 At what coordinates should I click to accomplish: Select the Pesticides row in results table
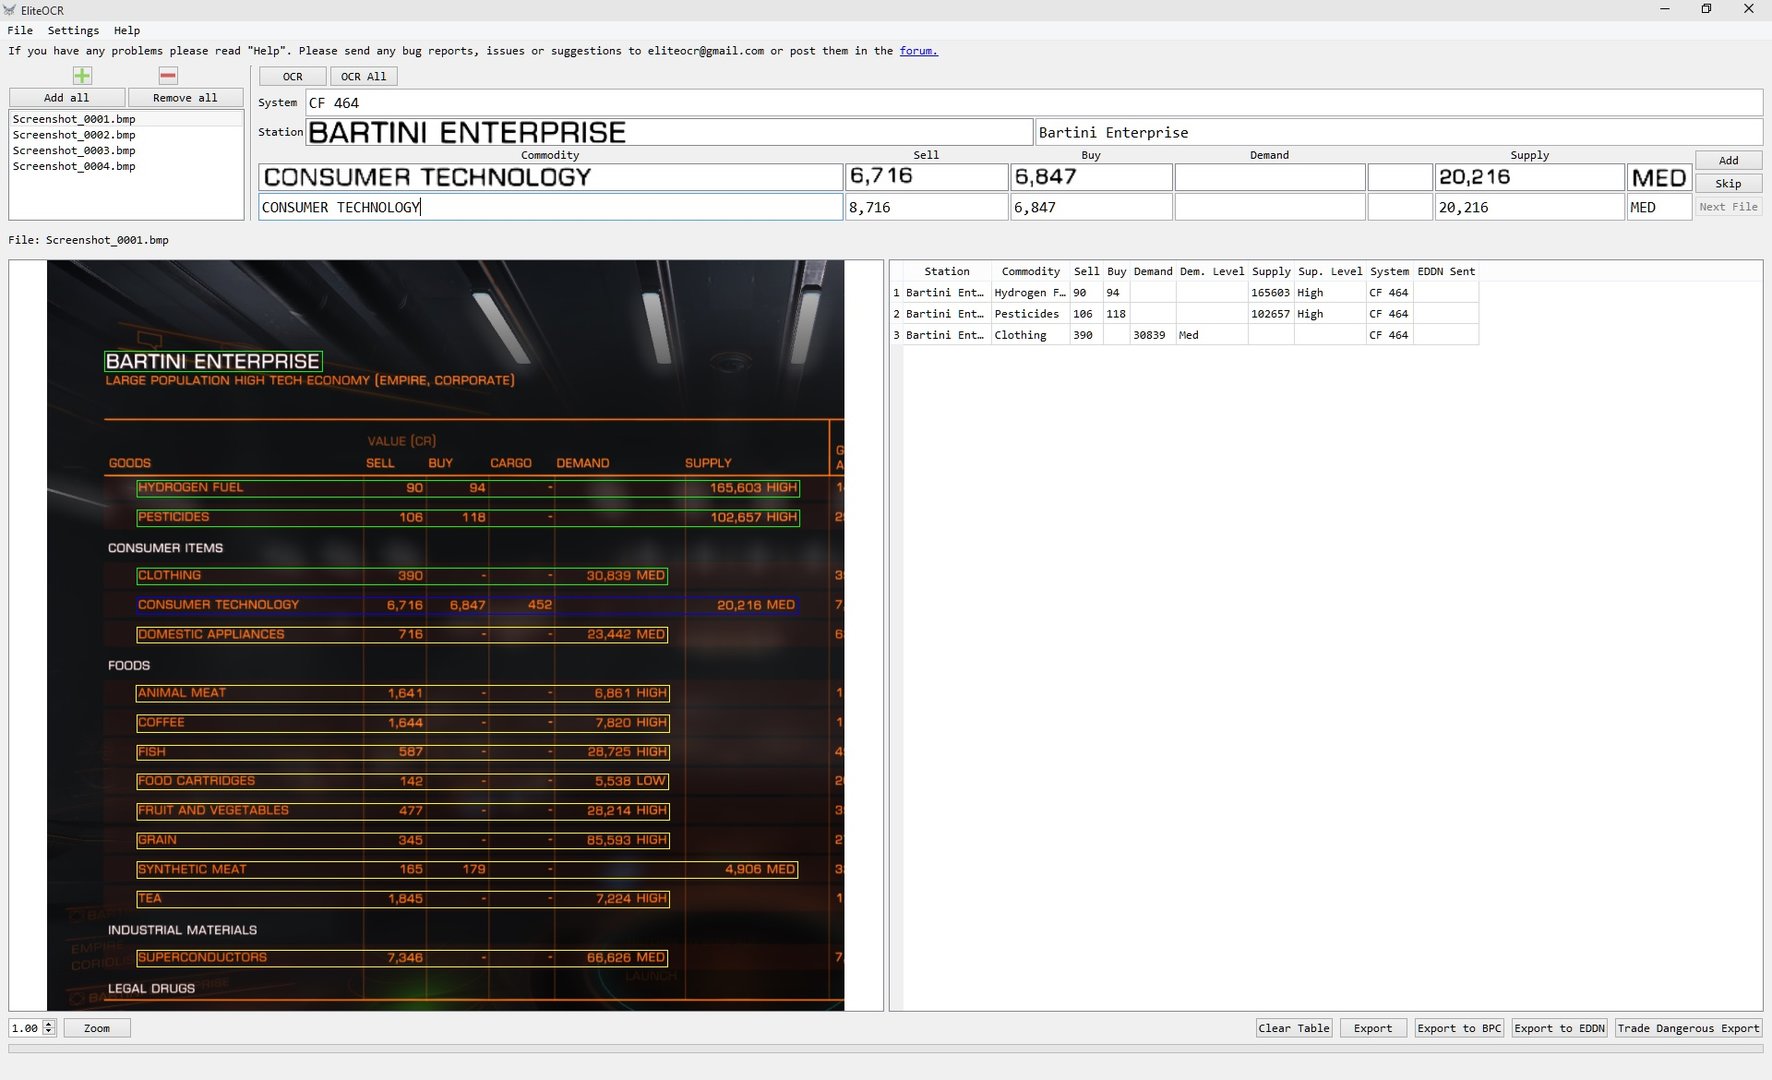click(1183, 314)
